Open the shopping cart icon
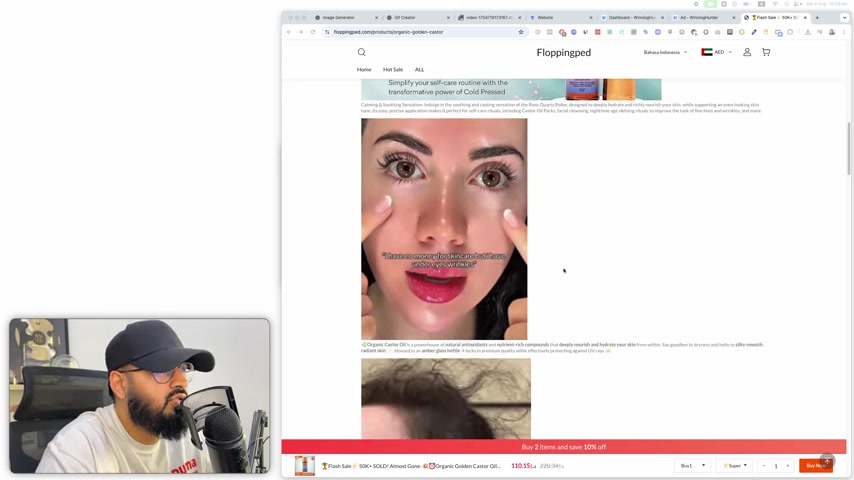This screenshot has width=854, height=480. pos(766,52)
